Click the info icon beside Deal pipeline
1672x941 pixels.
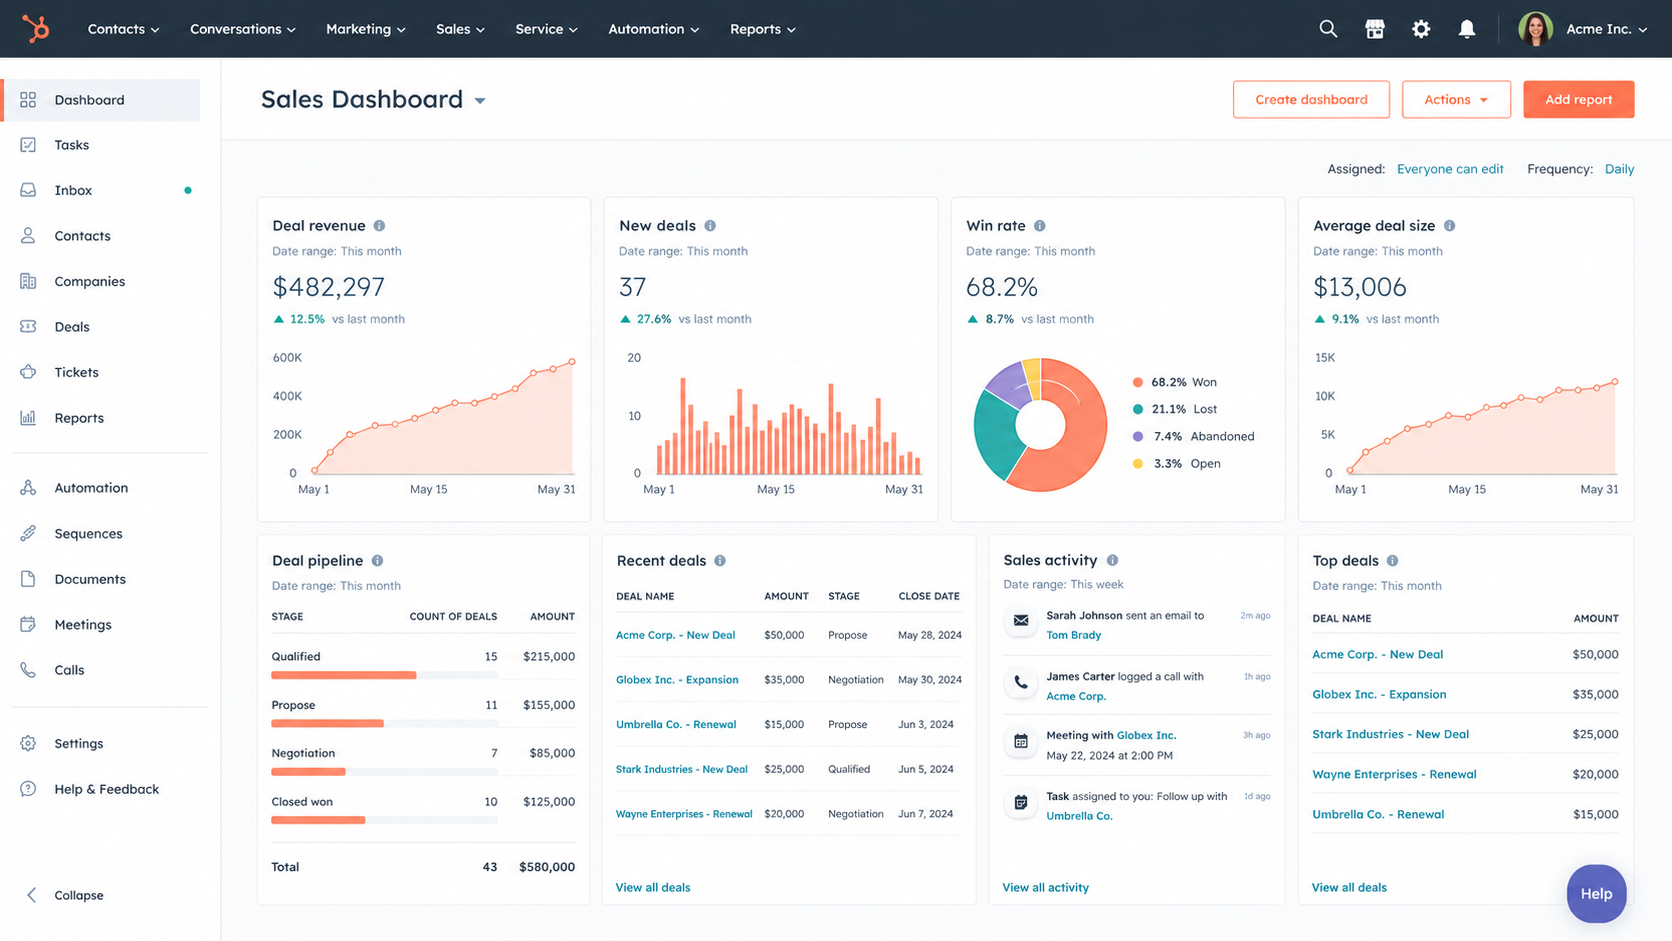(377, 561)
